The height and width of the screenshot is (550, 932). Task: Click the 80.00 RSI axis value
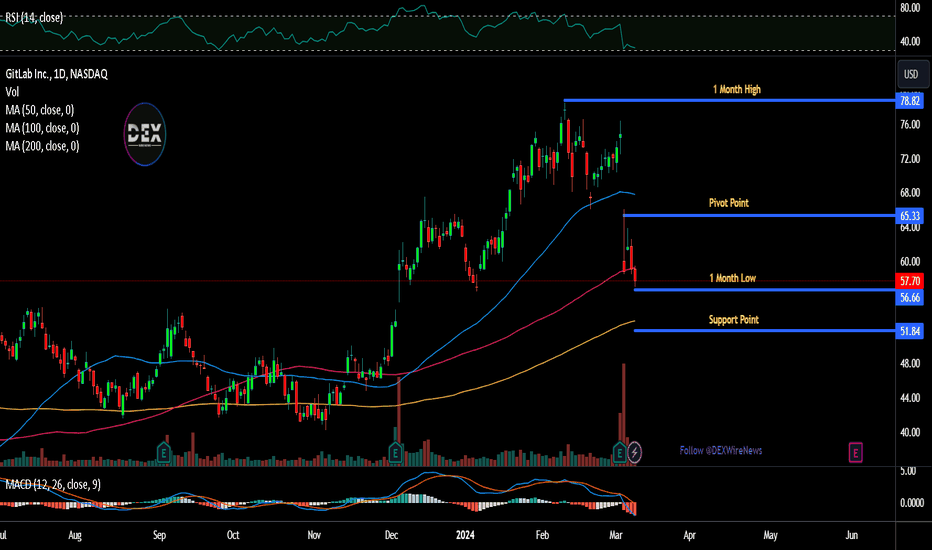tap(910, 8)
